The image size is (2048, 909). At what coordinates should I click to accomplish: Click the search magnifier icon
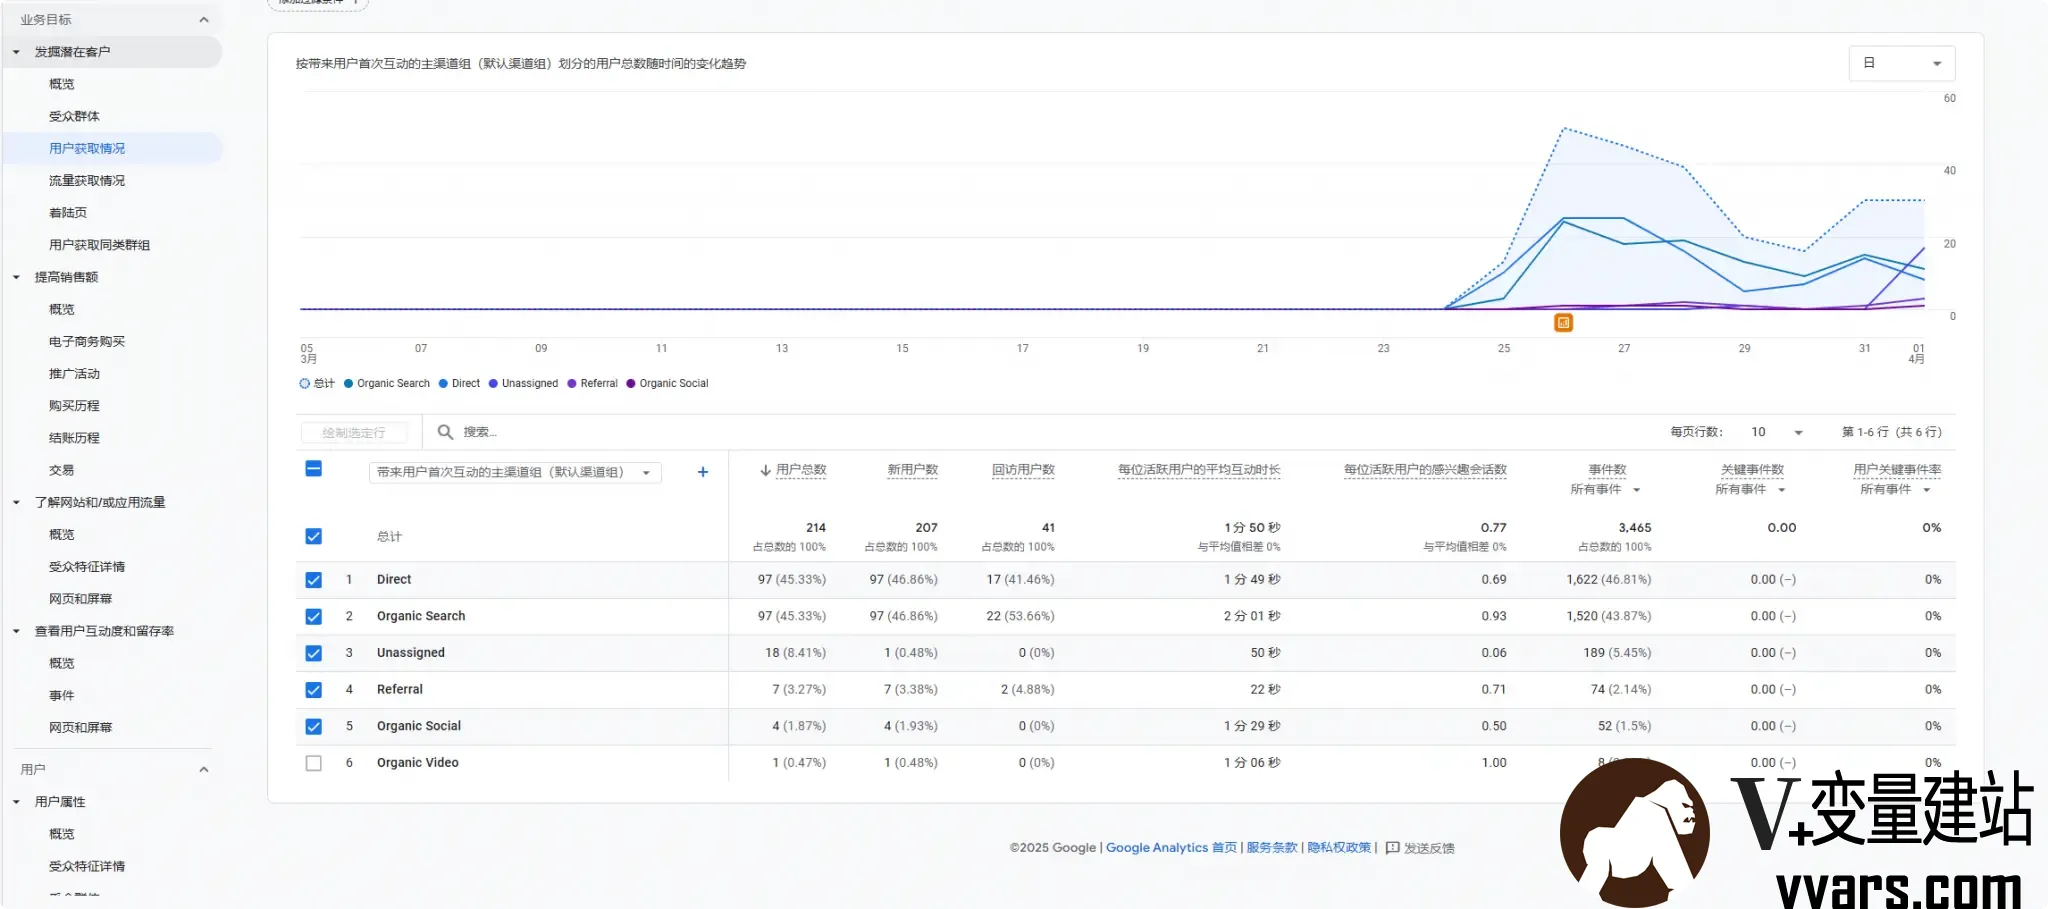pyautogui.click(x=445, y=432)
